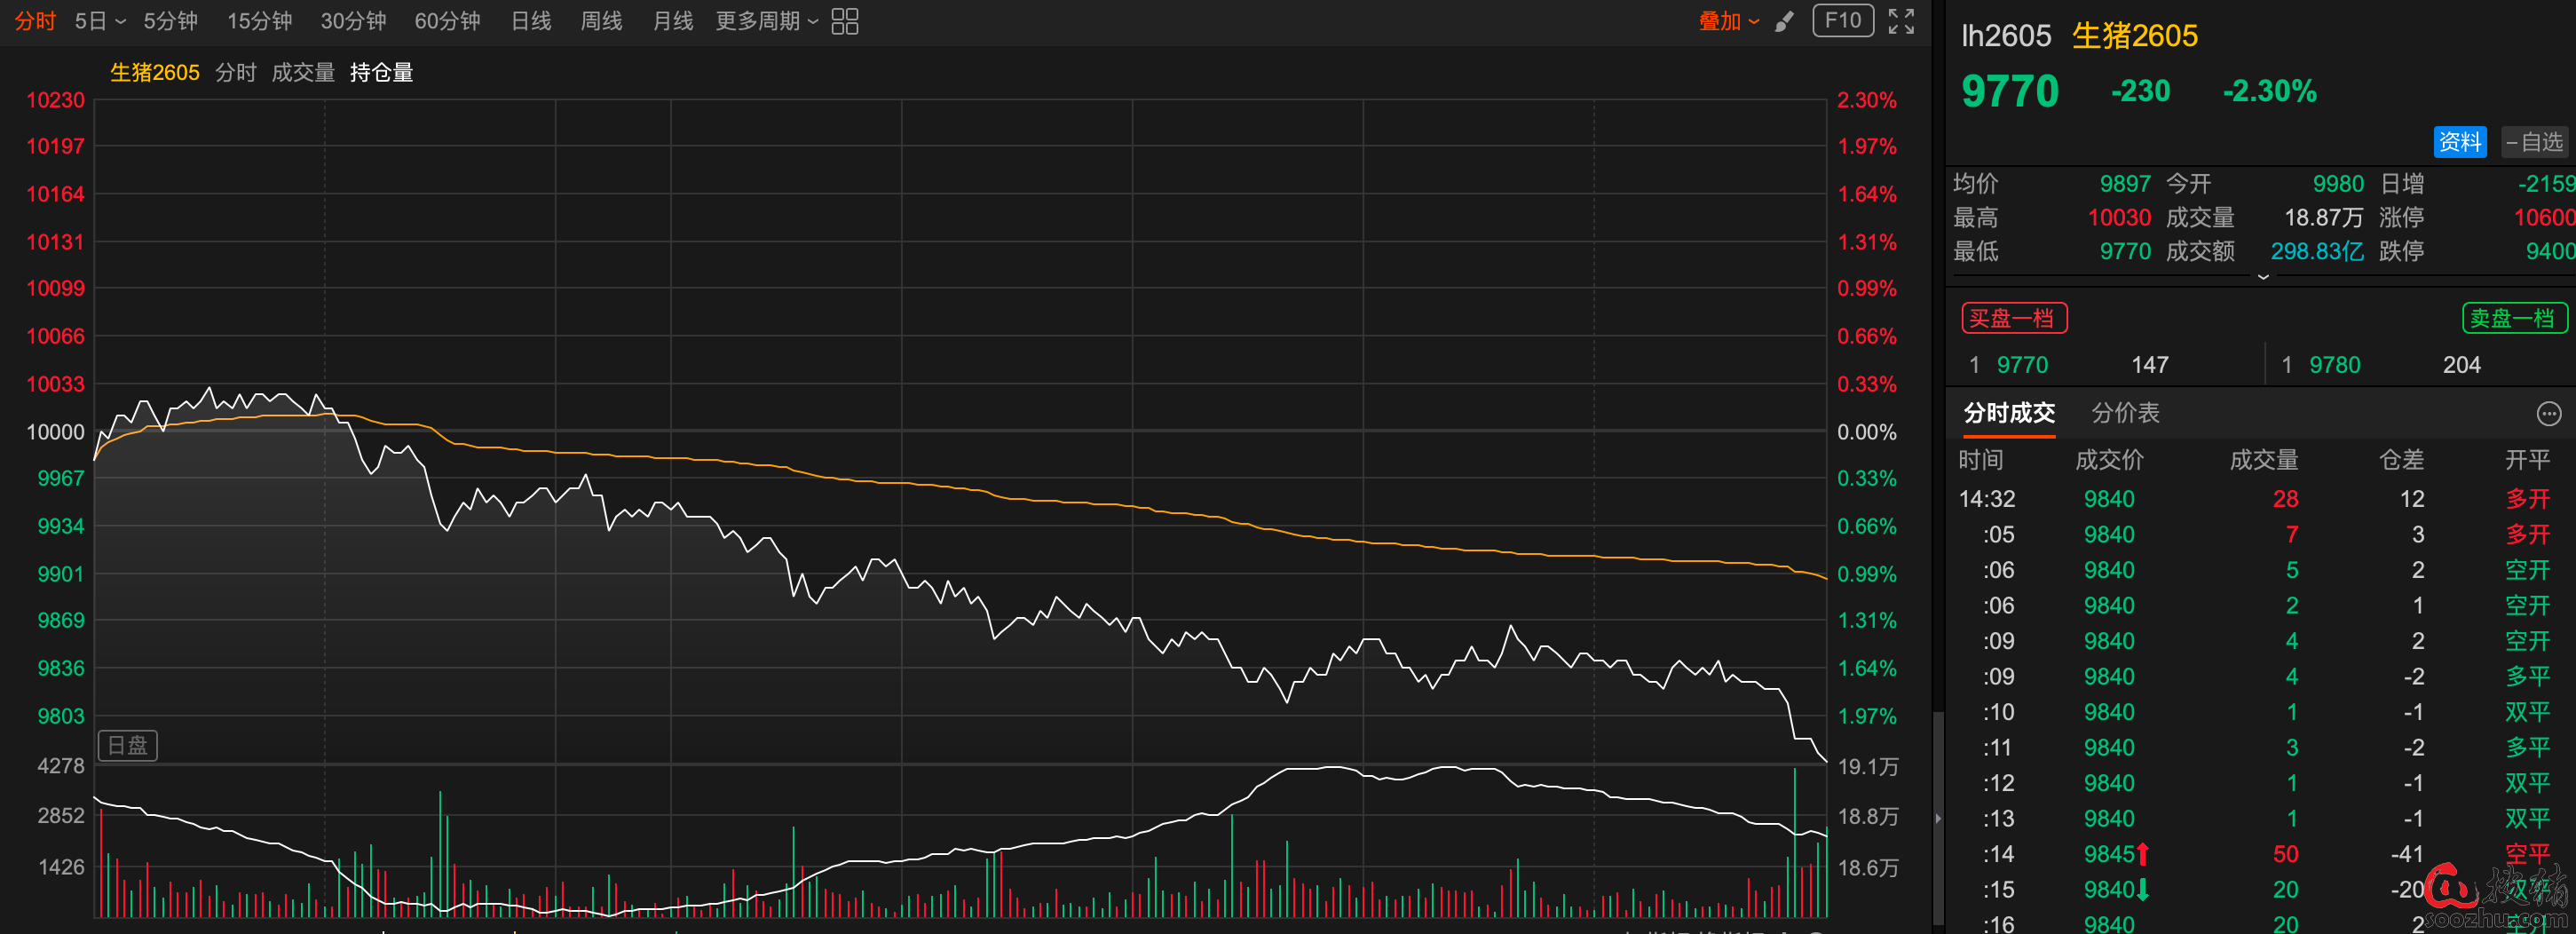Viewport: 2576px width, 934px height.
Task: Toggle 分时 line display in legend
Action: [235, 73]
